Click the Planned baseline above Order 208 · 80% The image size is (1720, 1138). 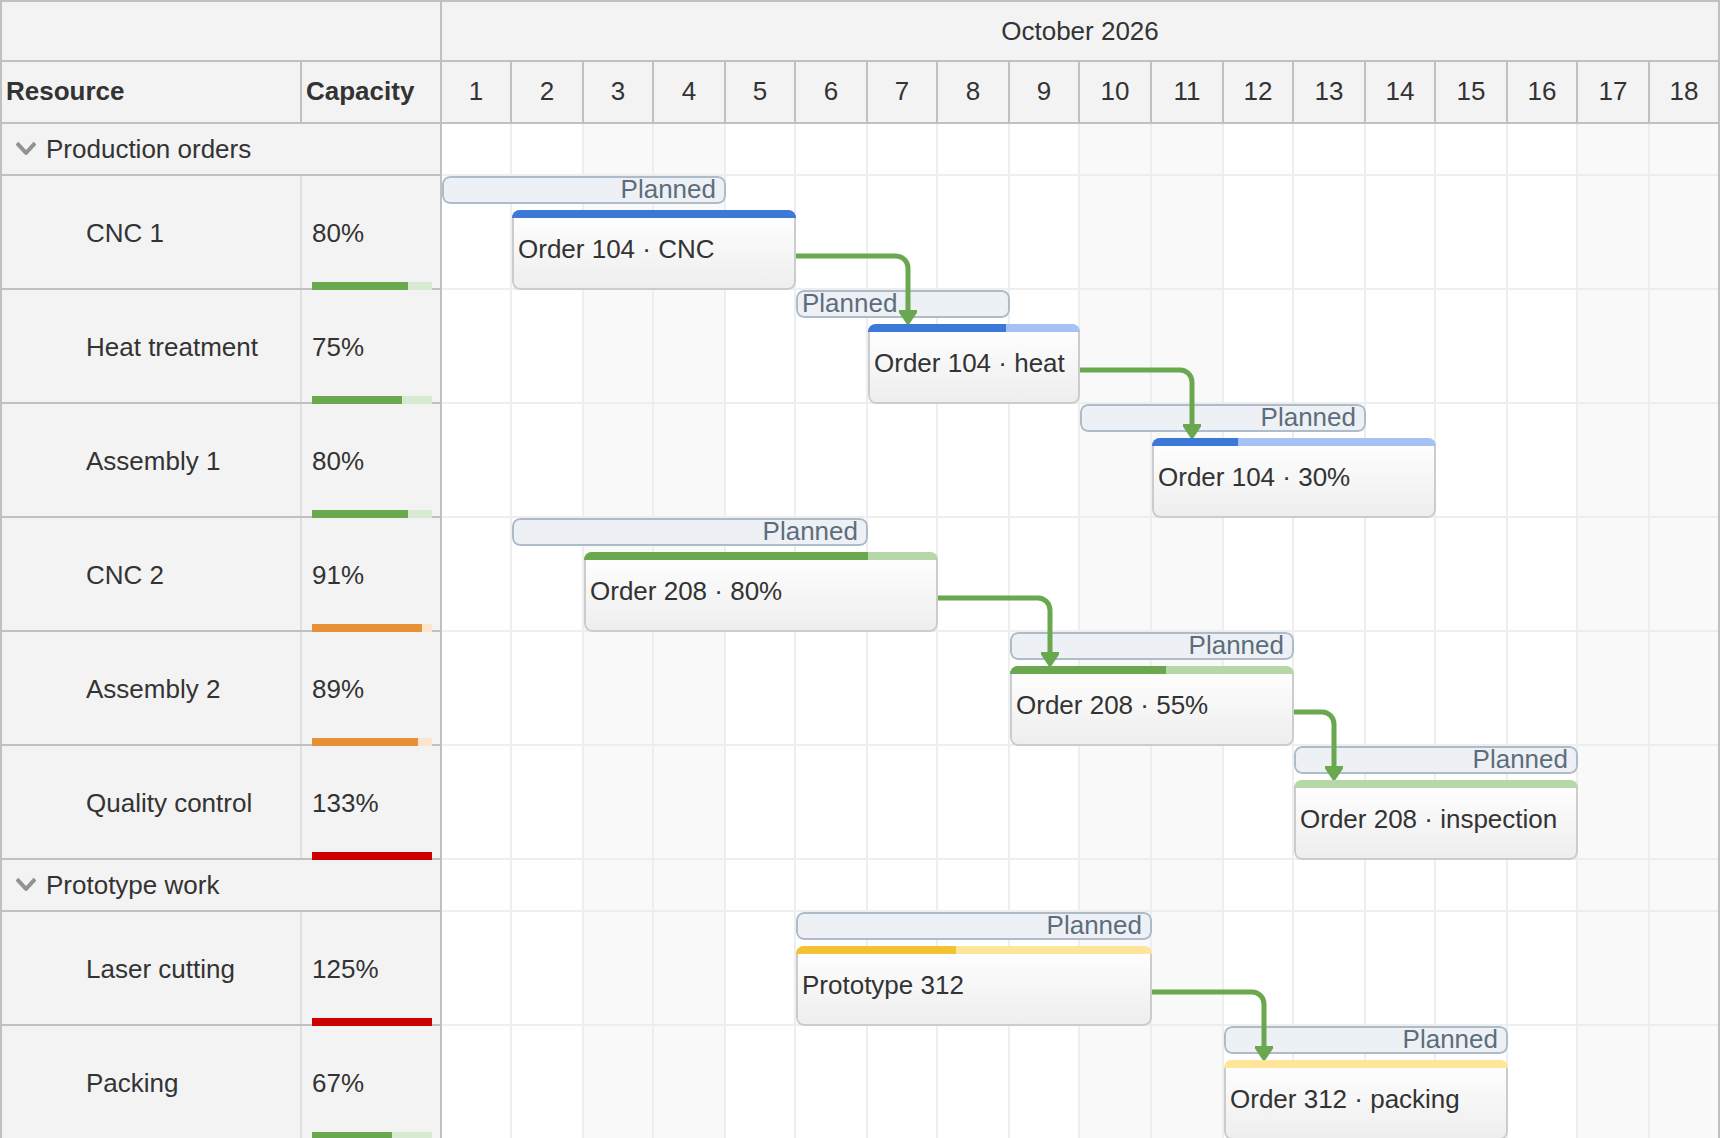(x=690, y=532)
